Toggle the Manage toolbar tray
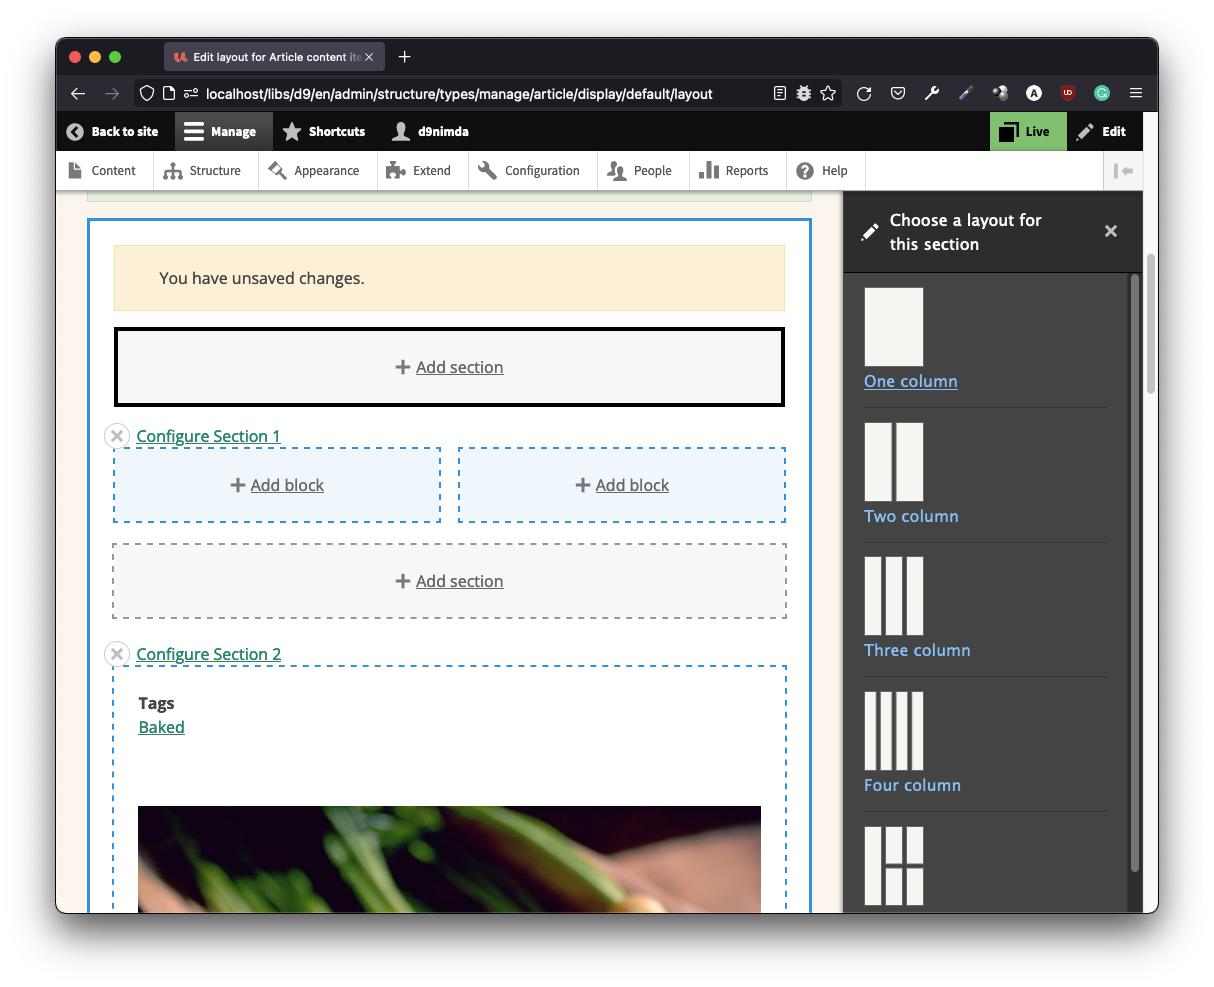 point(221,131)
